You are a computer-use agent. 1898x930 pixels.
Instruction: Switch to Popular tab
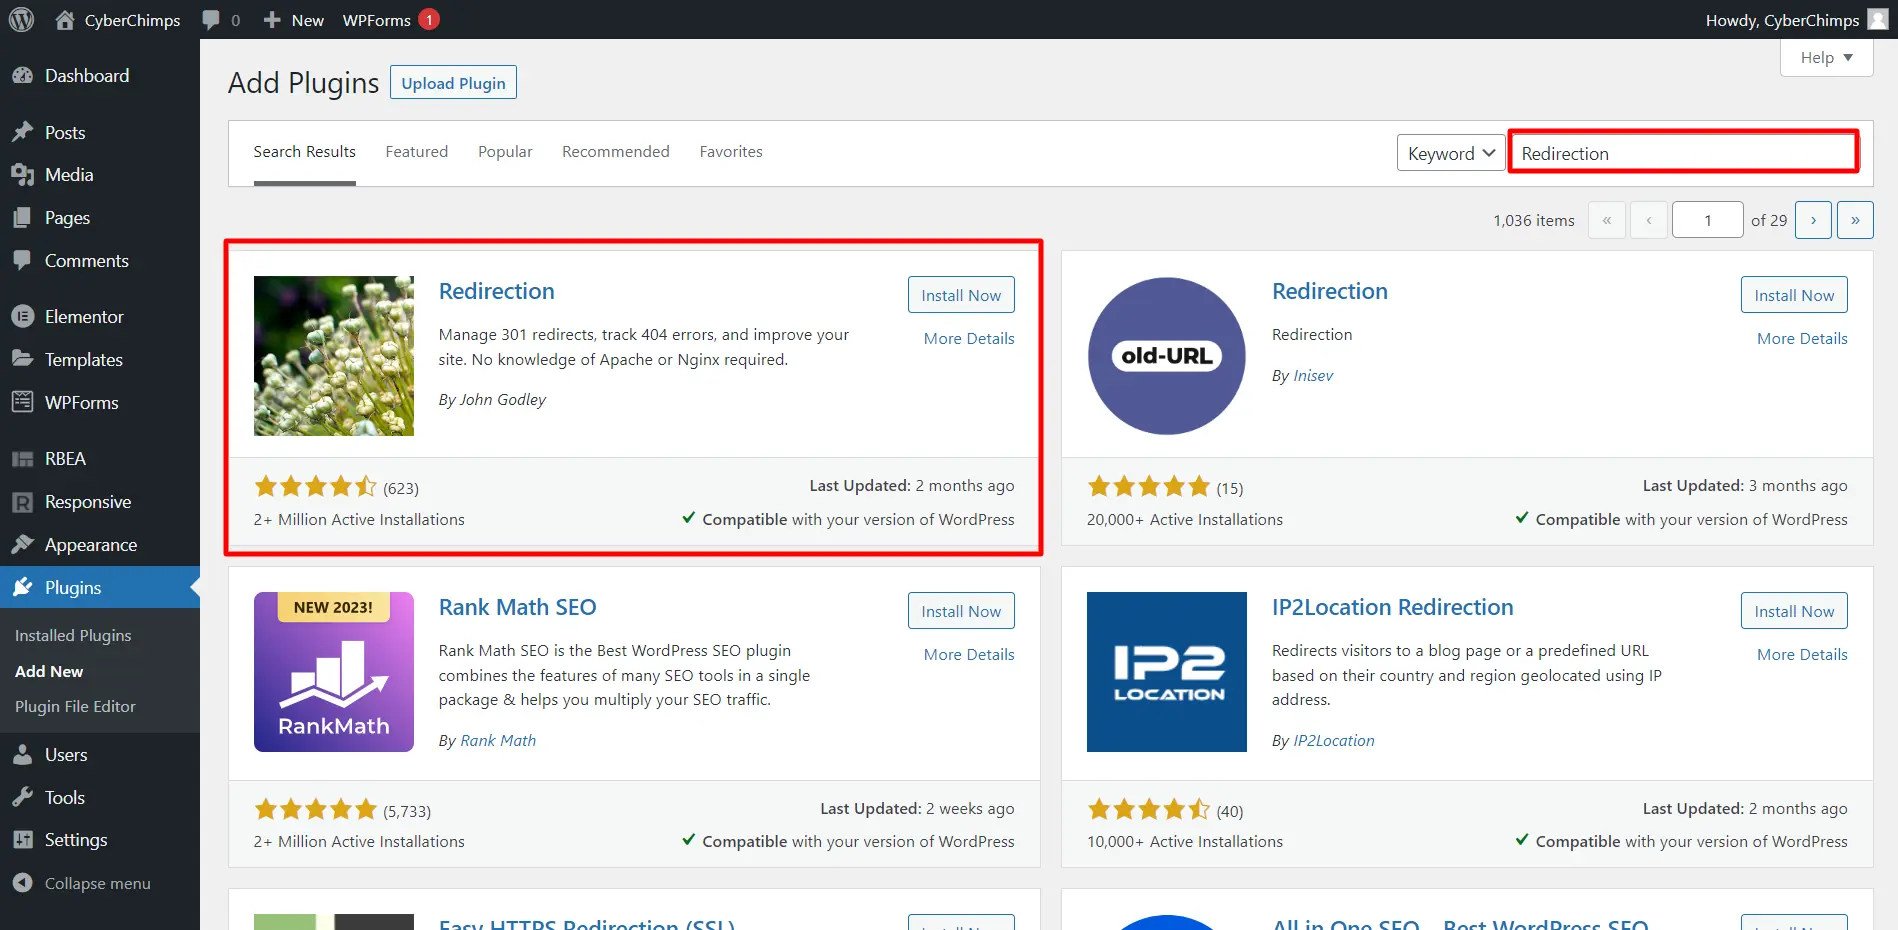[505, 152]
